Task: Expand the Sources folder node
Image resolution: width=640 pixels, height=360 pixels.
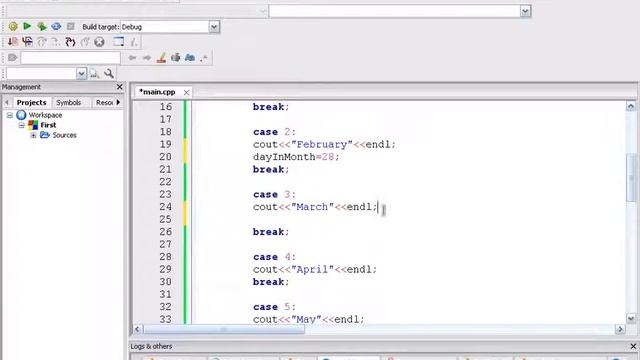Action: pyautogui.click(x=33, y=135)
